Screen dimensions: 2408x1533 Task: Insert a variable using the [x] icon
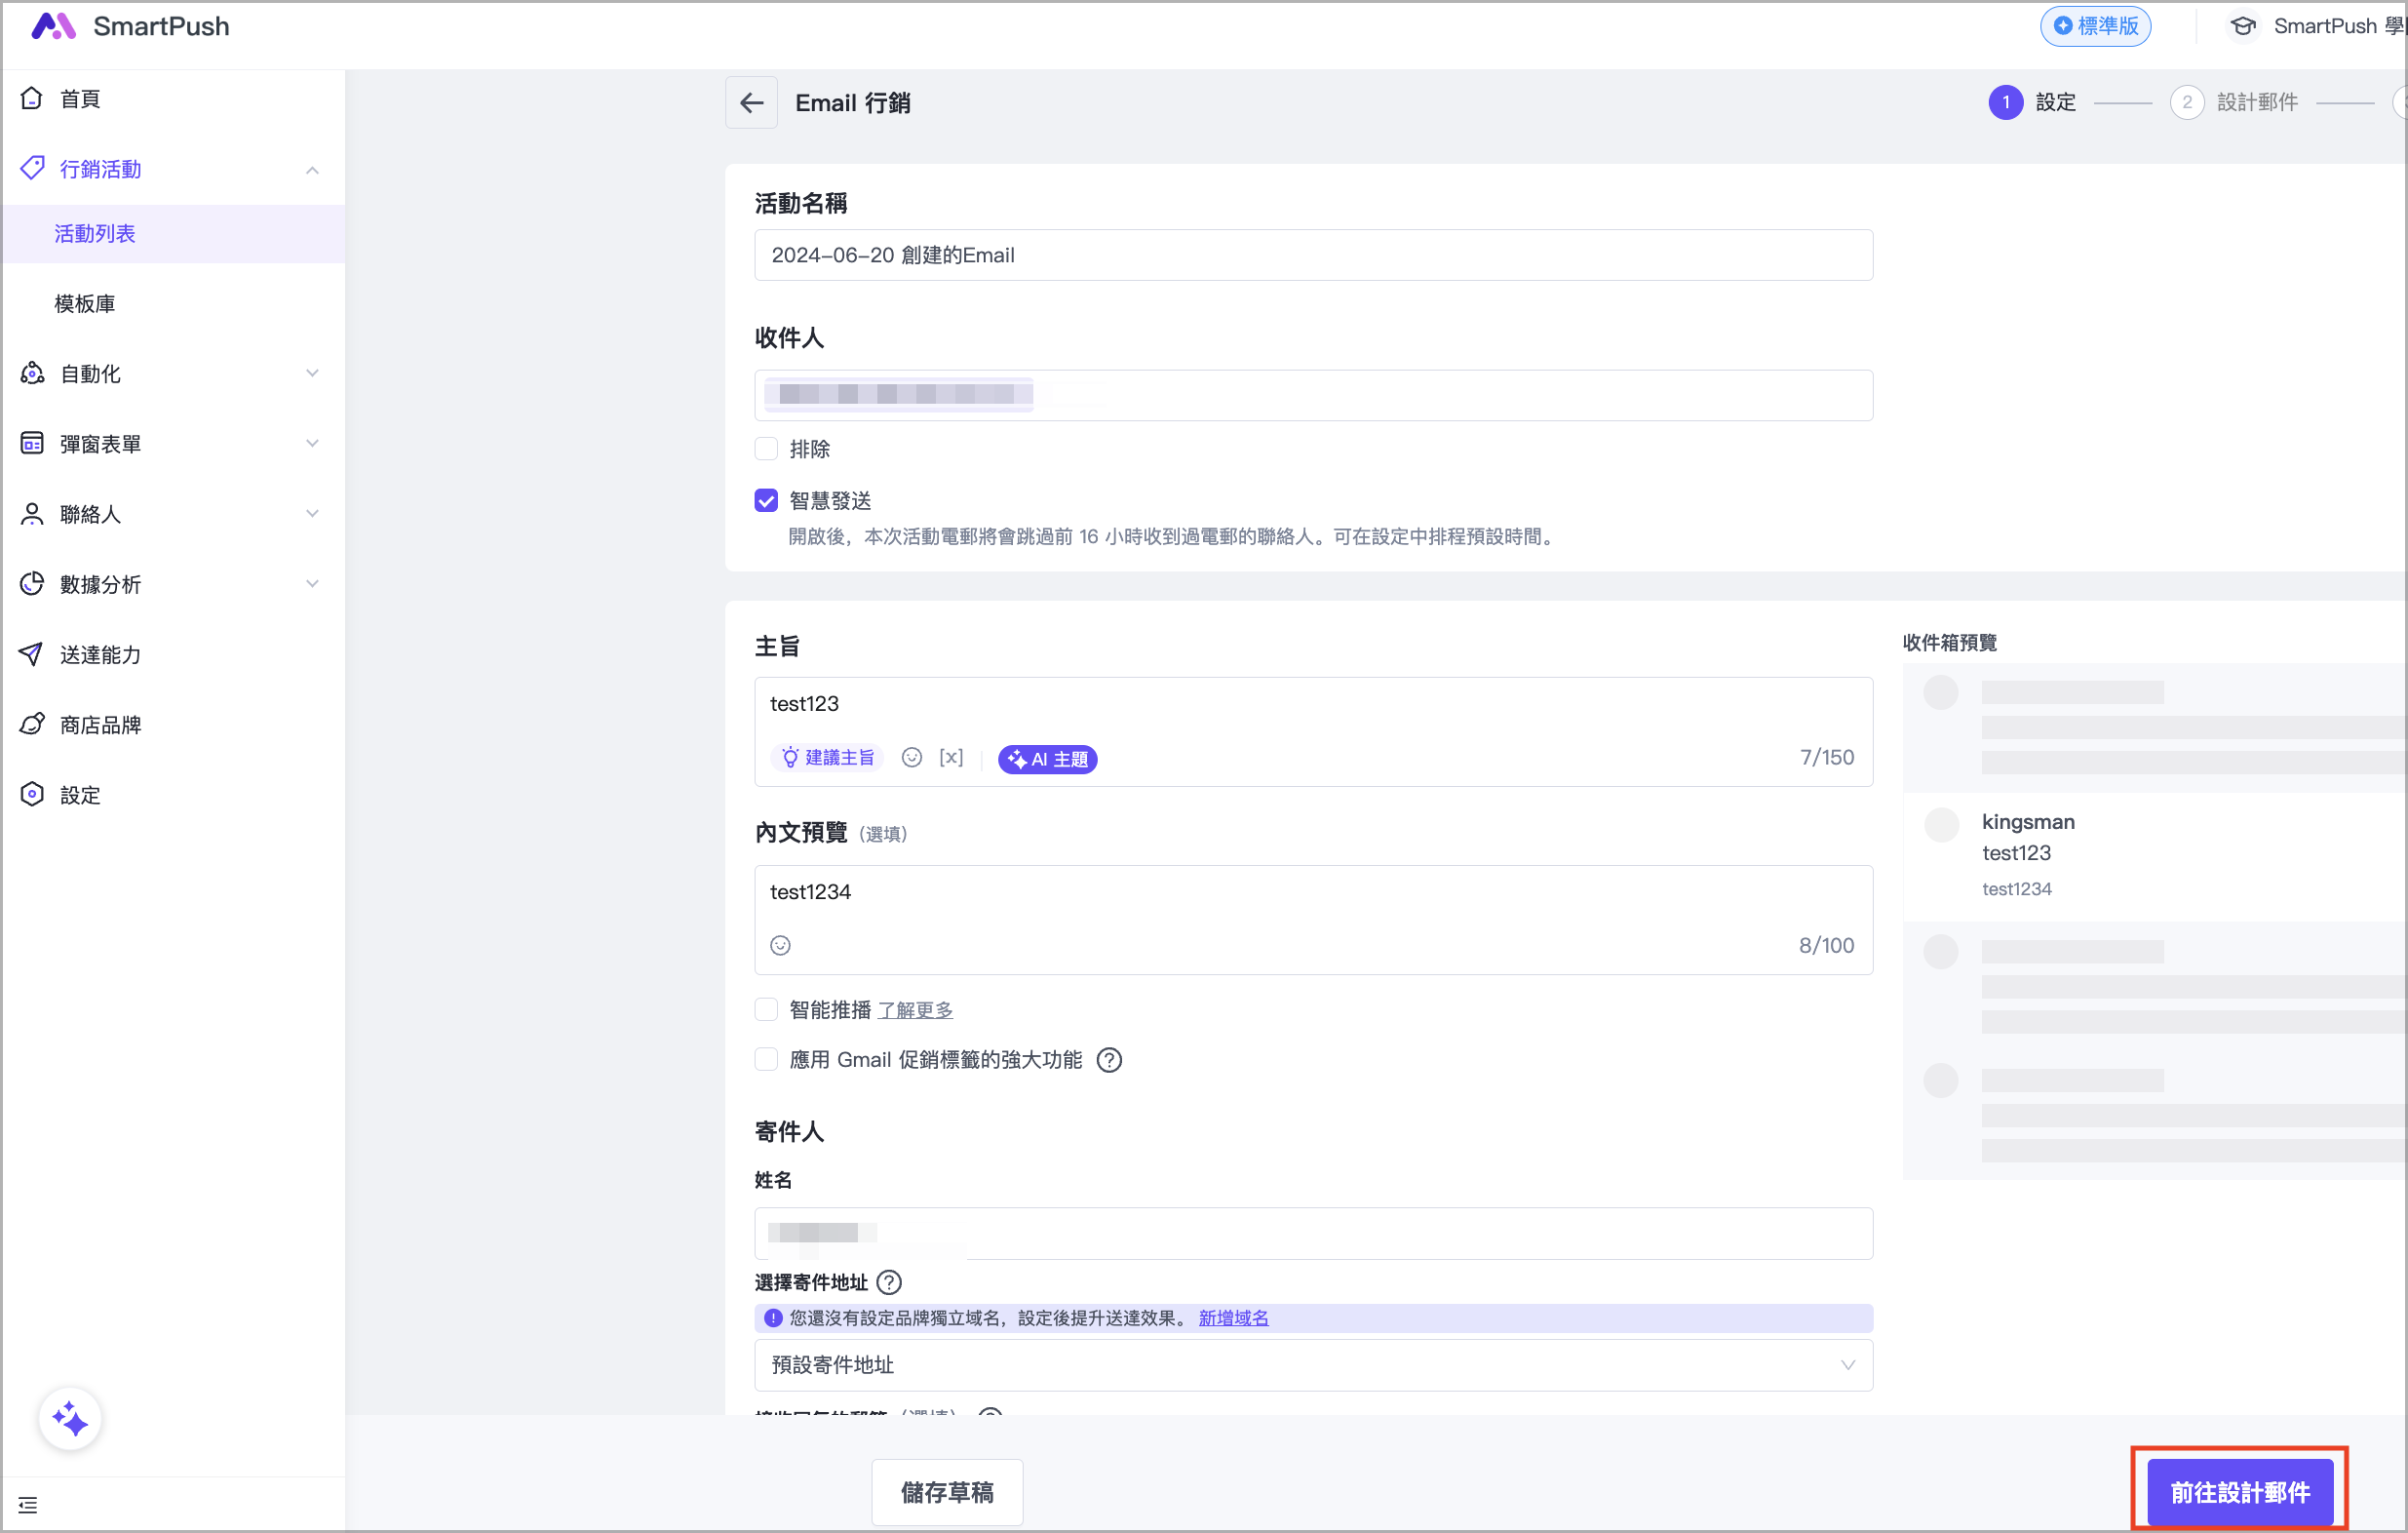(951, 758)
